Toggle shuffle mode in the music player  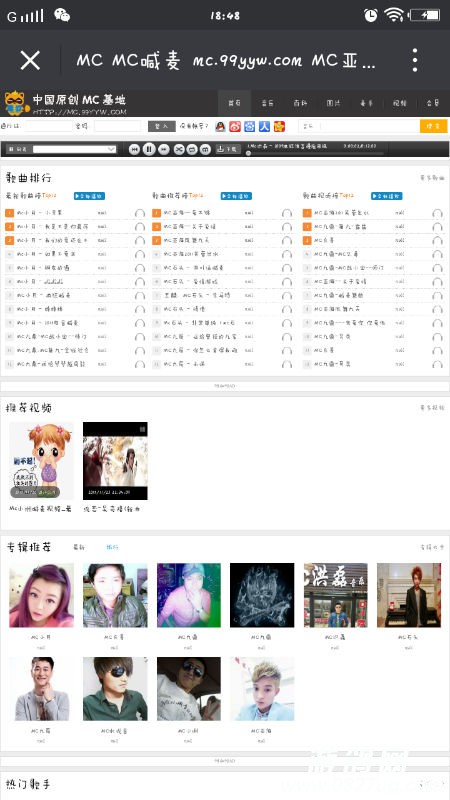pyautogui.click(x=179, y=149)
